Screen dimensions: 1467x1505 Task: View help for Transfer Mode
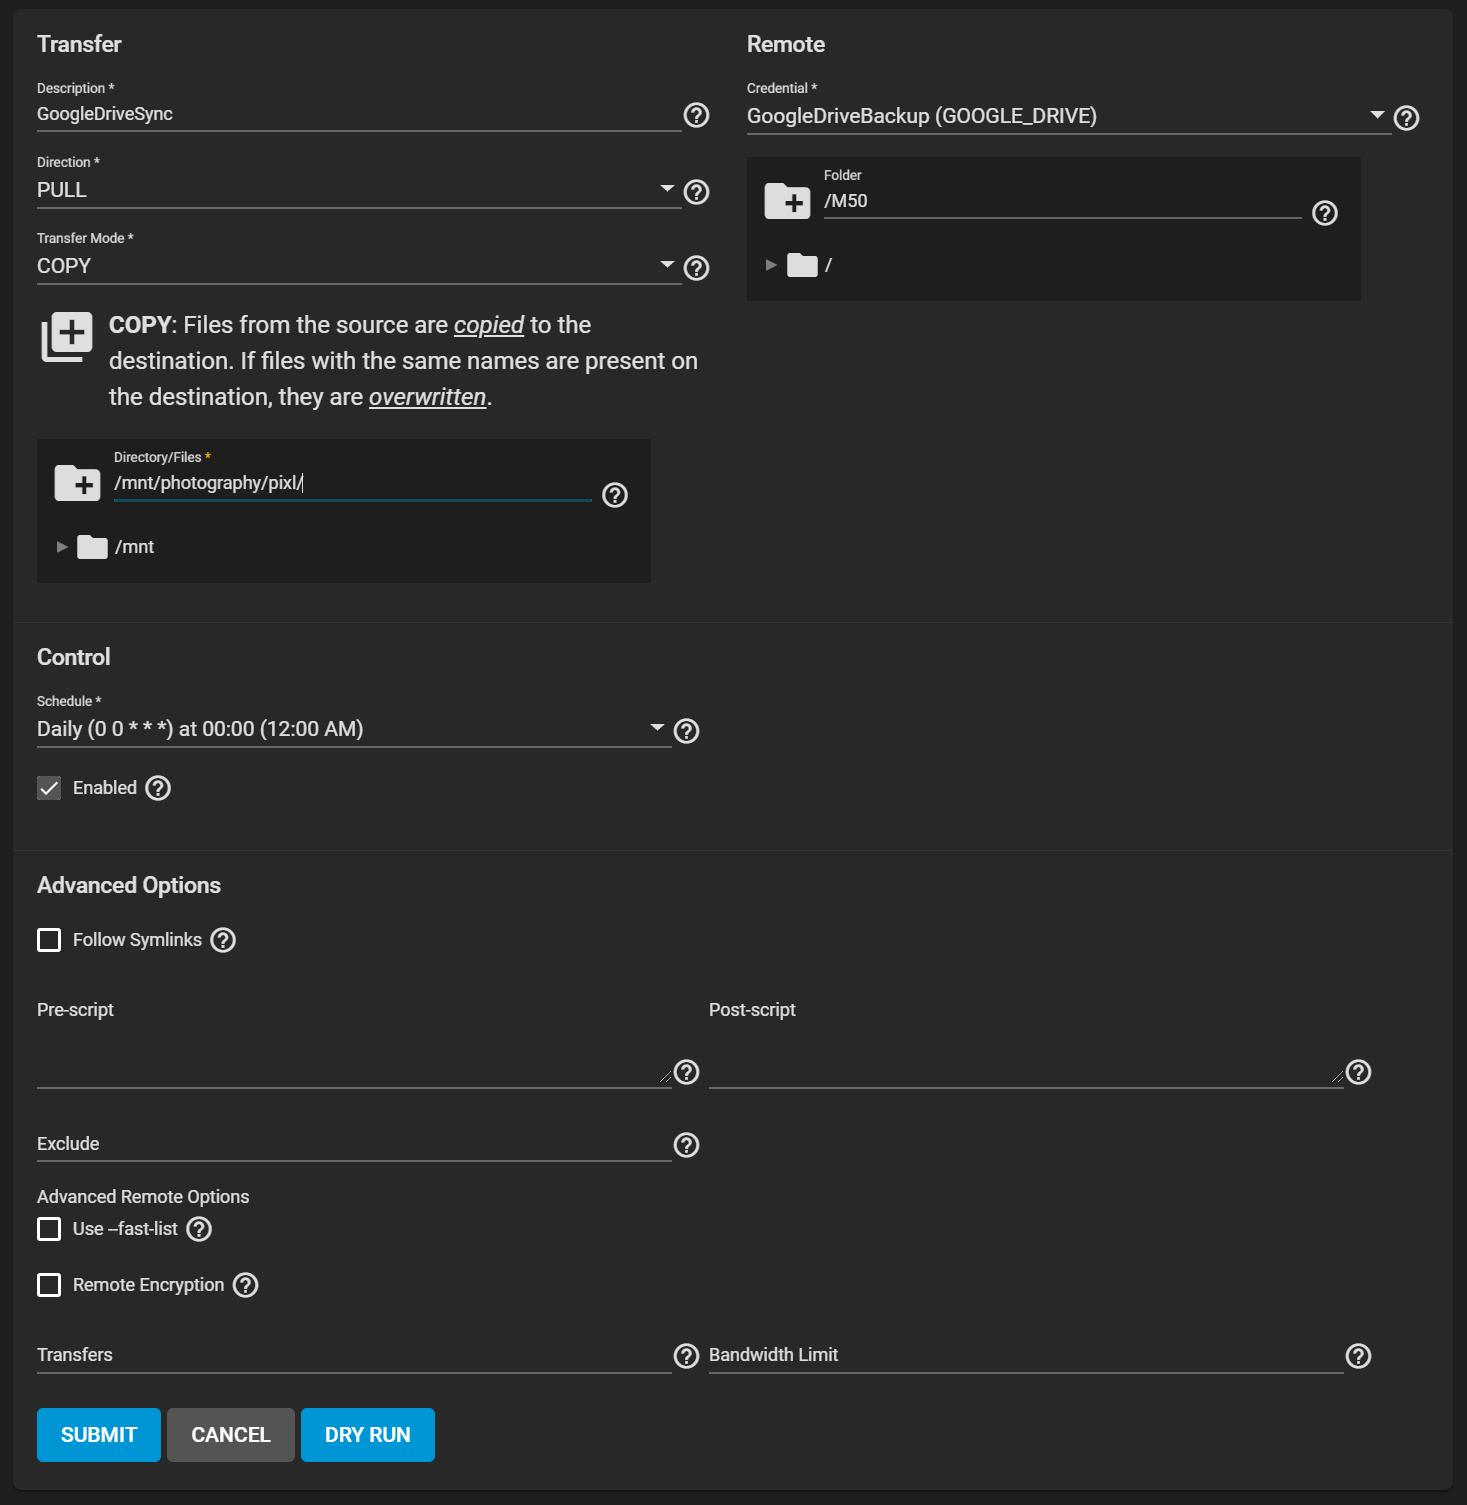[x=696, y=268]
